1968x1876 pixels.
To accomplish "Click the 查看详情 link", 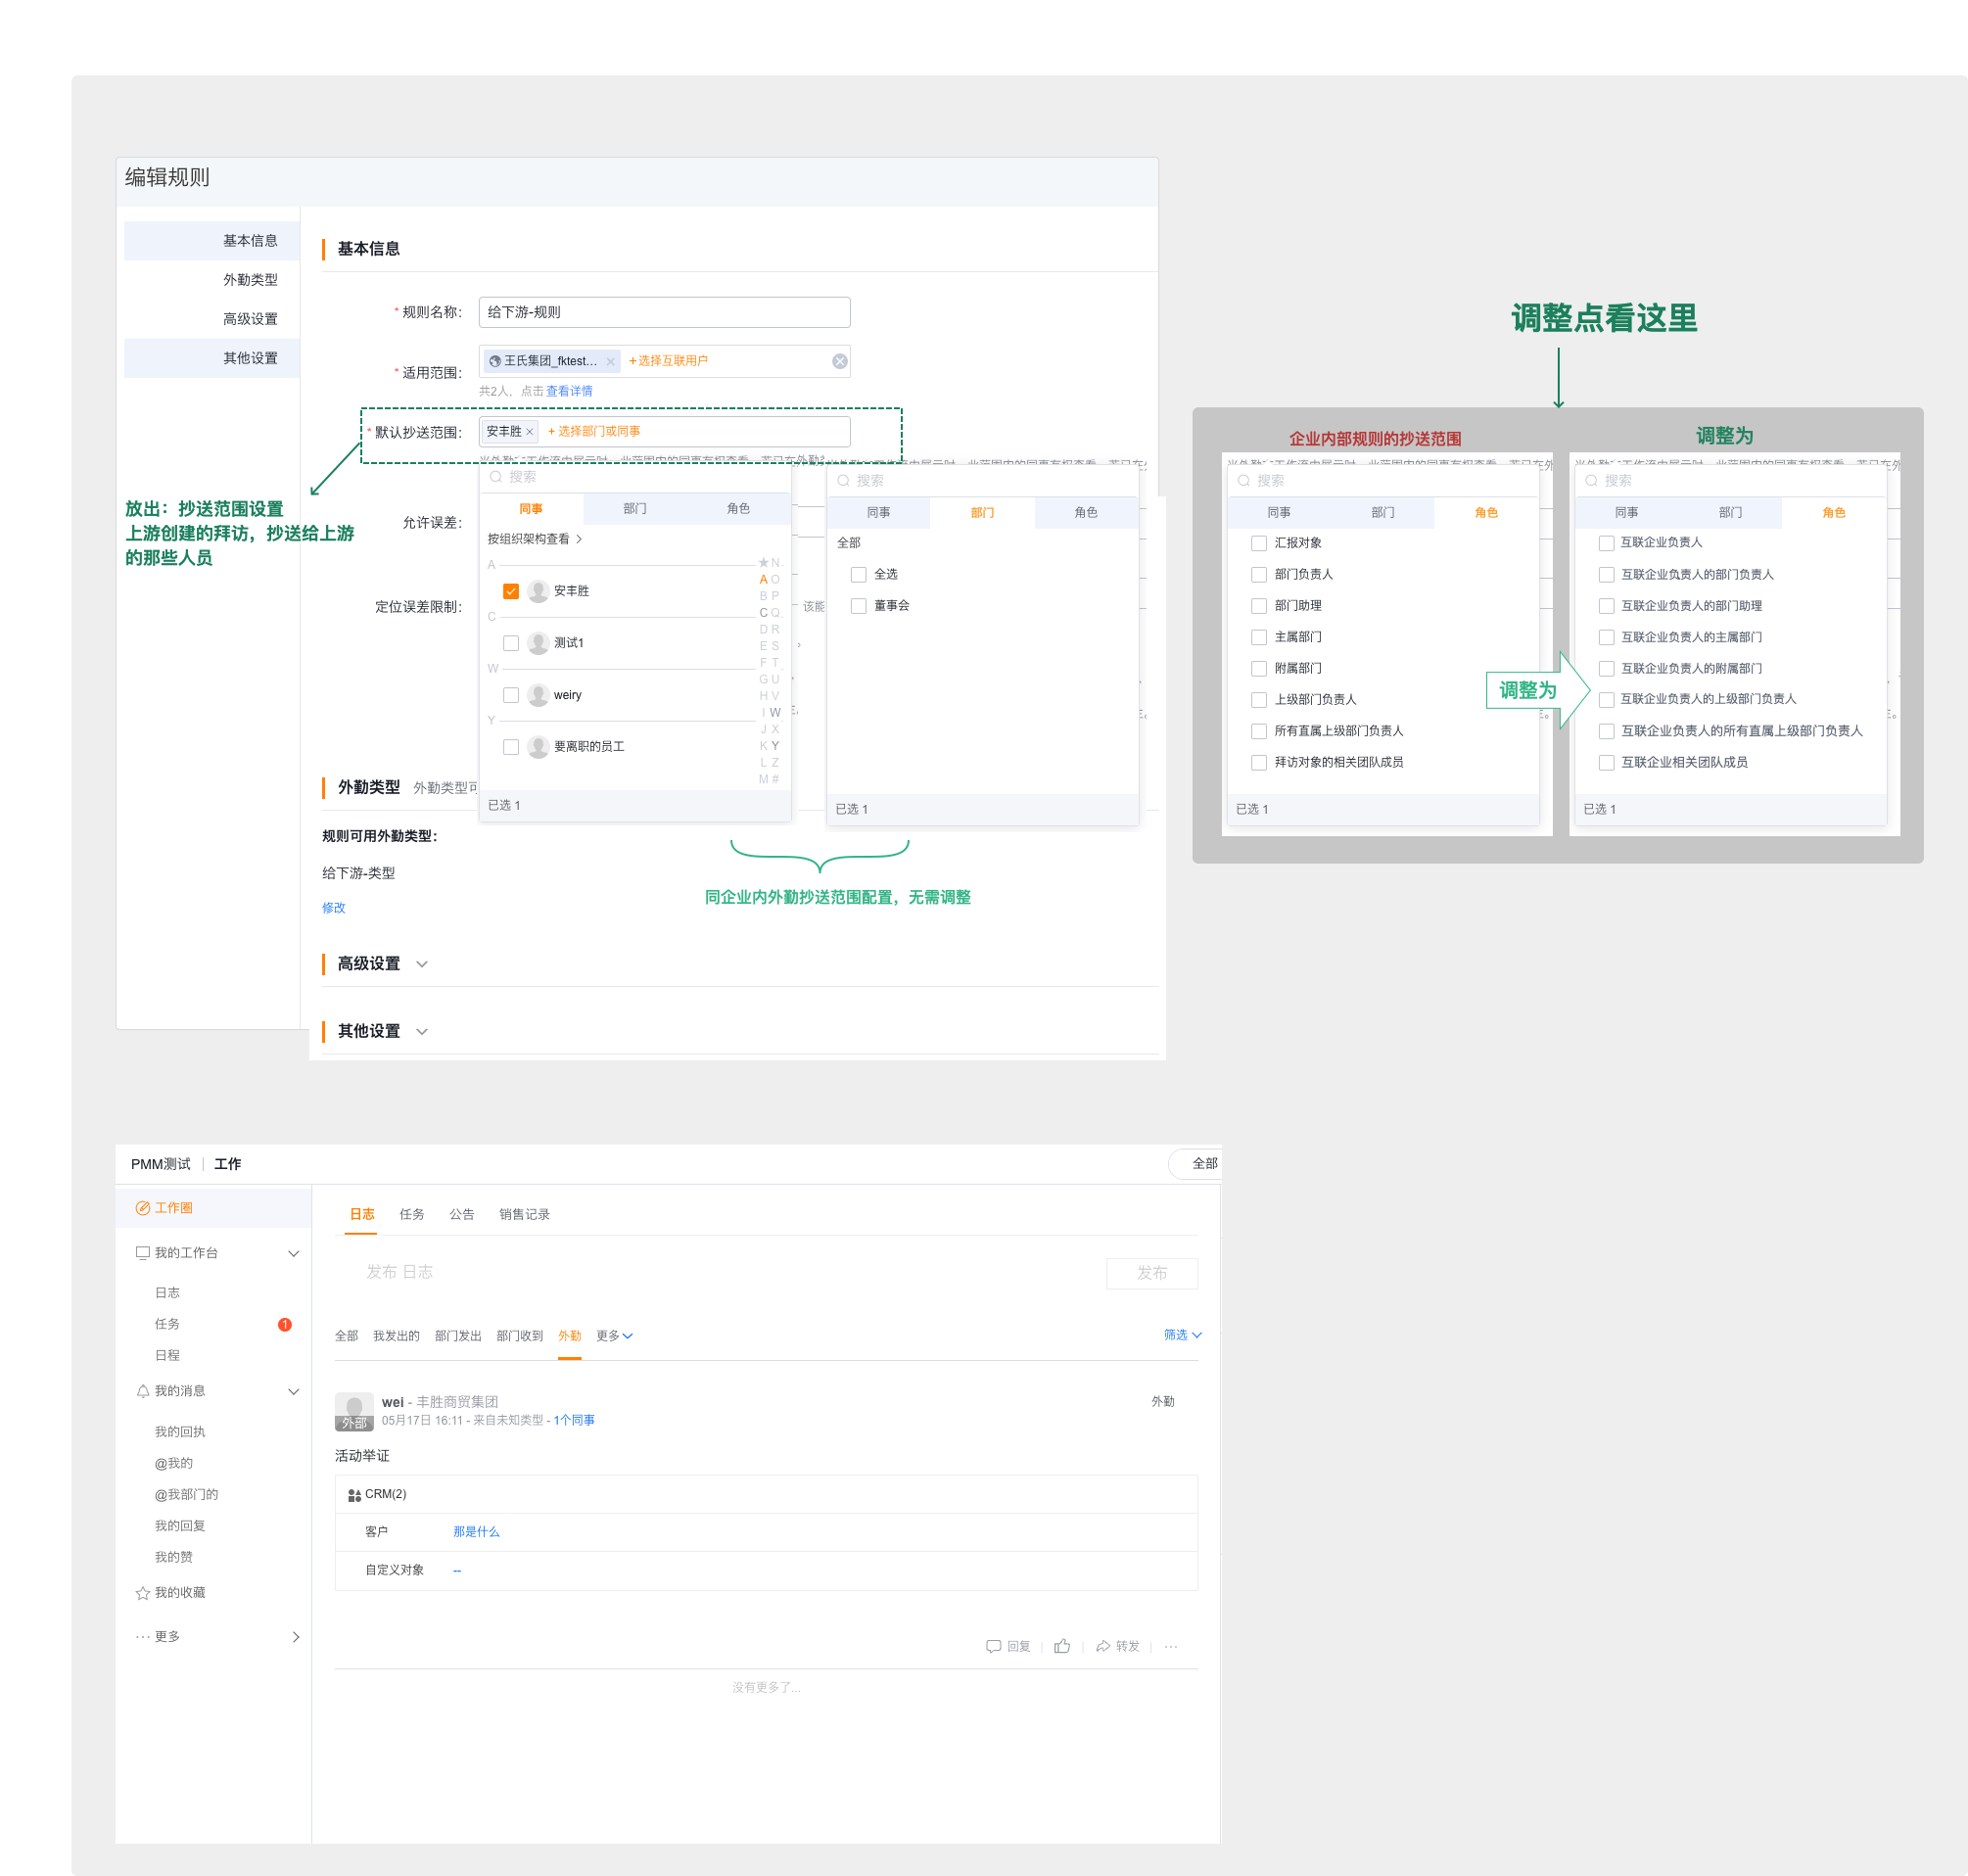I will click(x=569, y=391).
